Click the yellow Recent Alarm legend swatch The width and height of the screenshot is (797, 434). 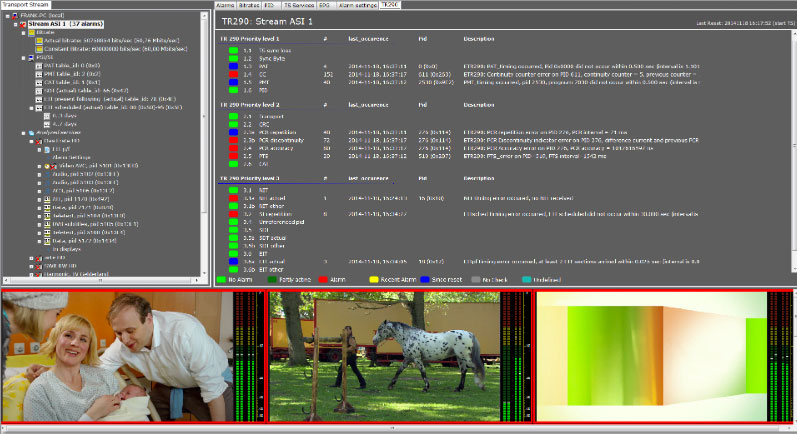[374, 281]
